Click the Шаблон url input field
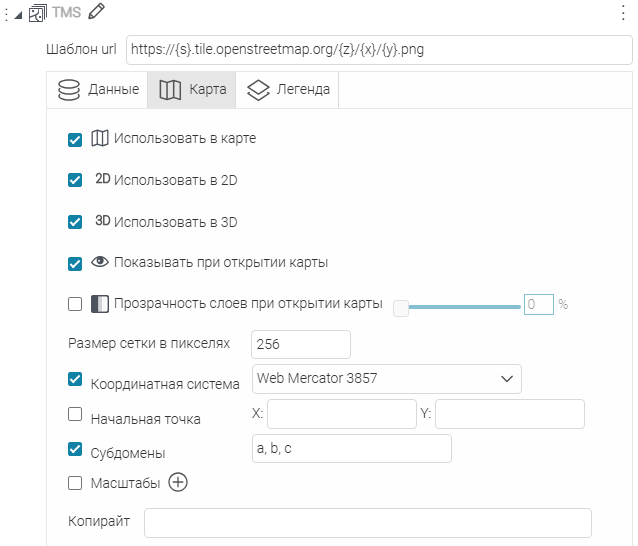Viewport: 638px width, 546px height. [x=379, y=49]
